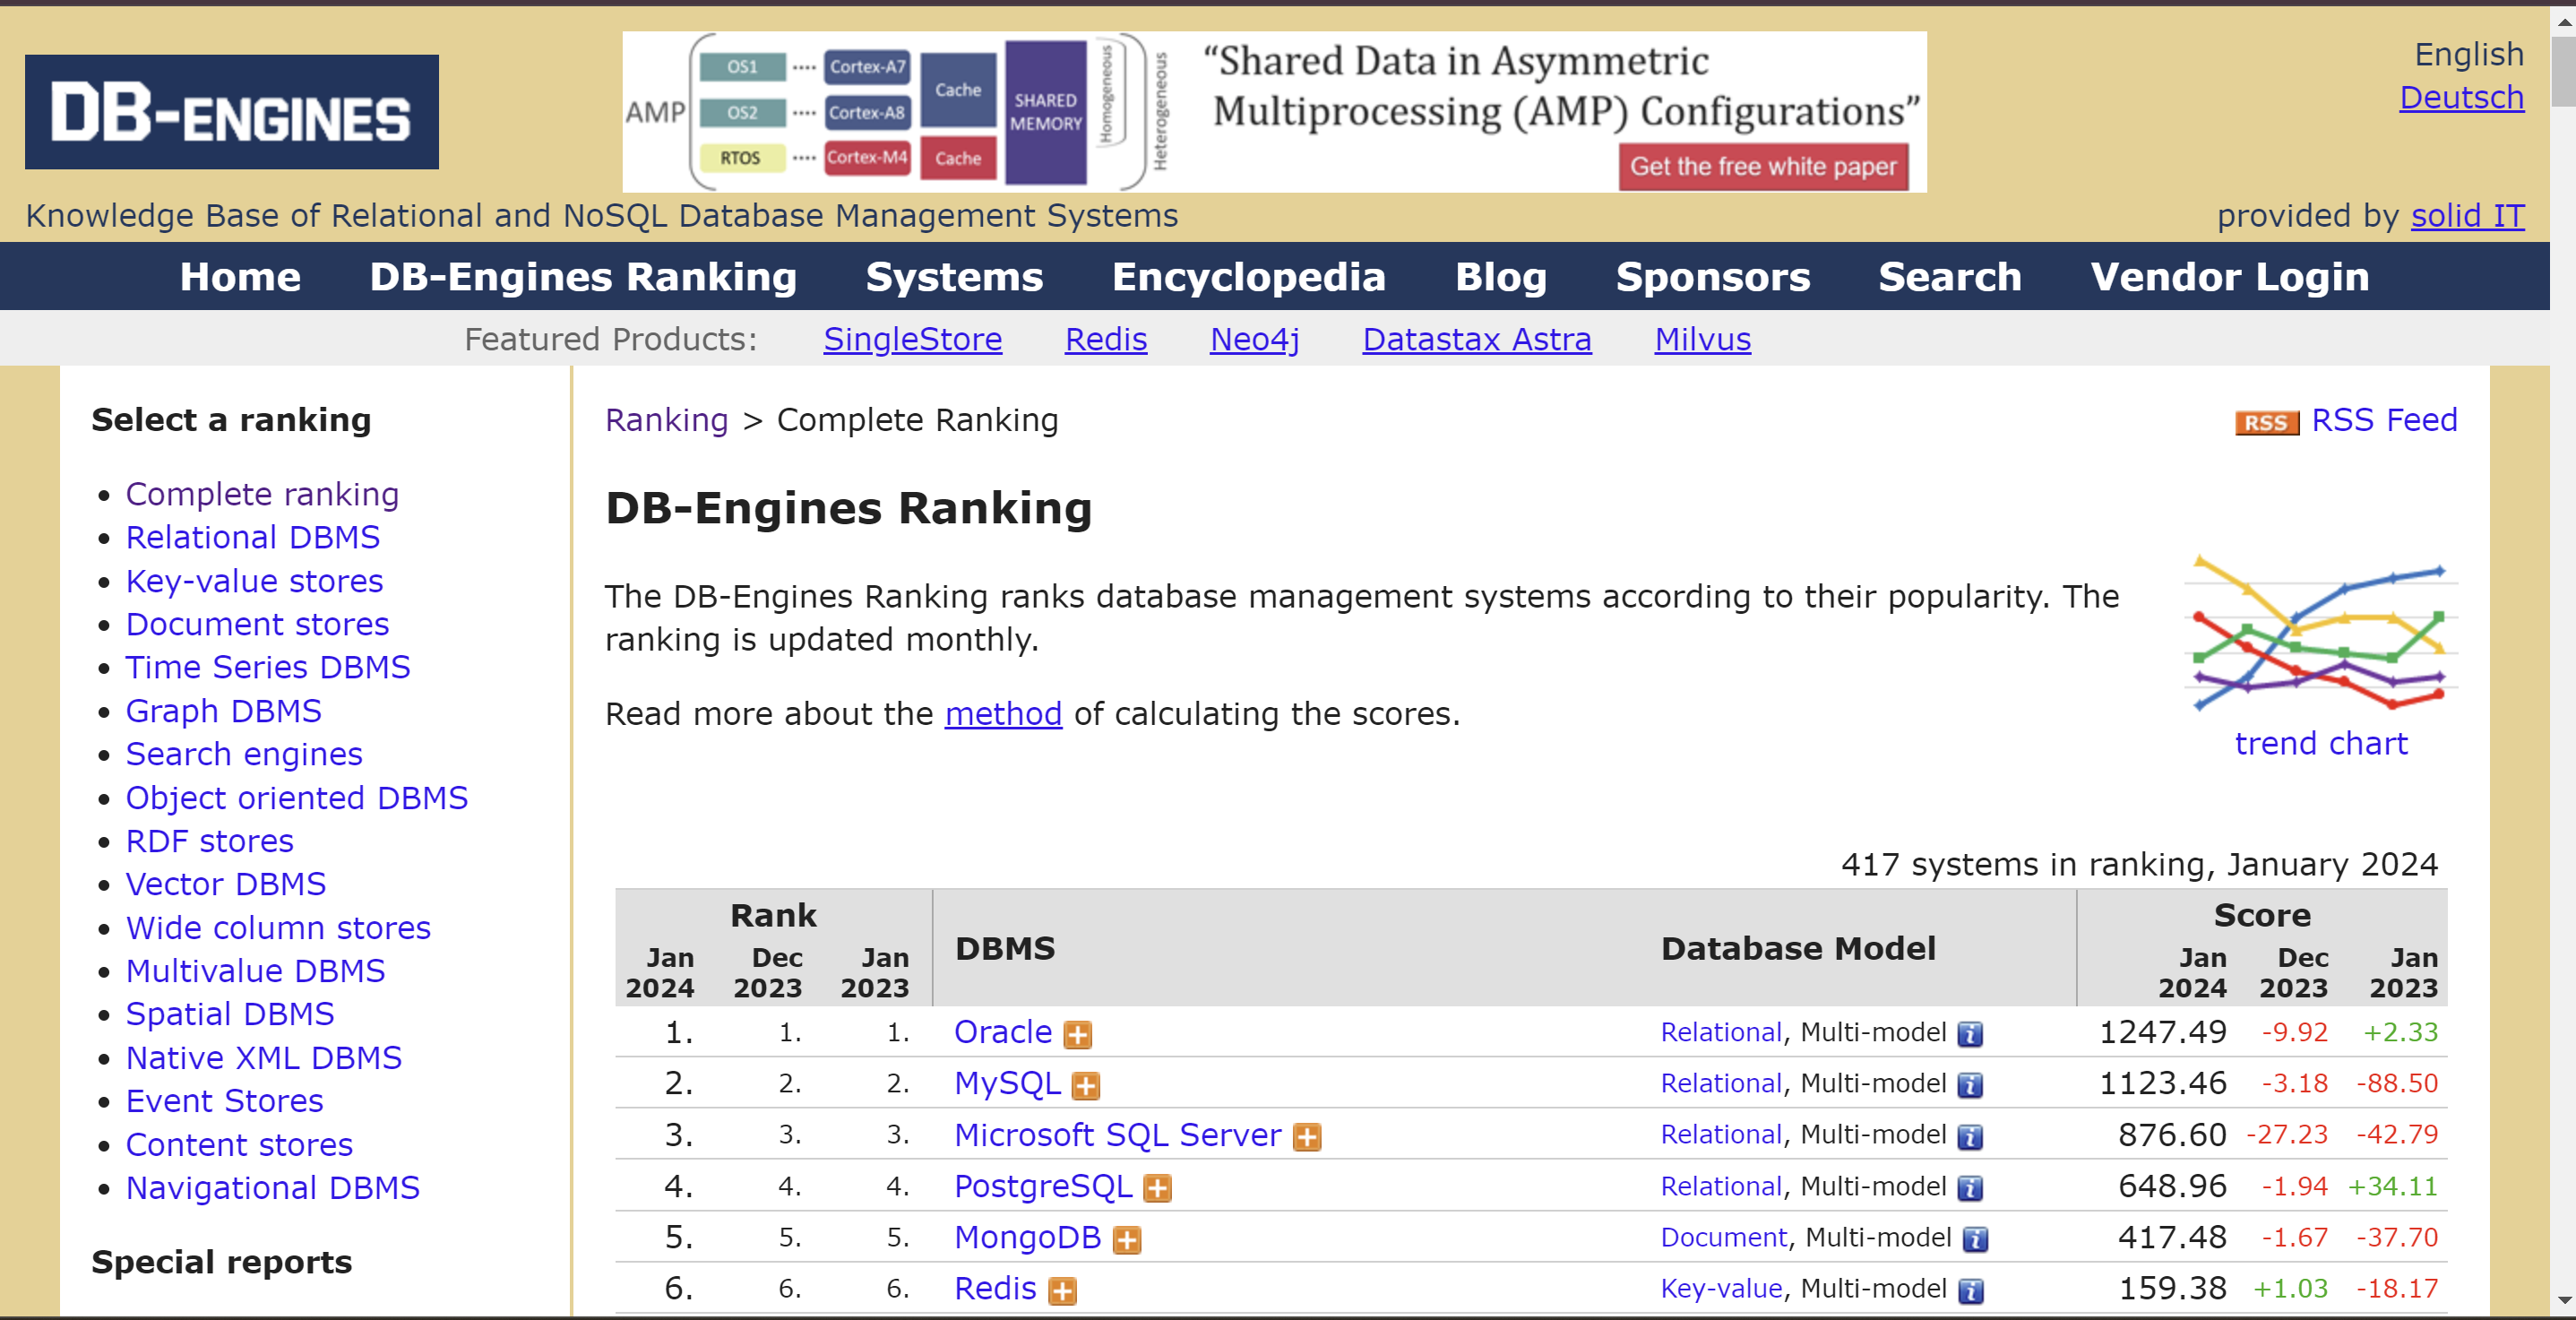Open the RSS Feed link

(2384, 420)
